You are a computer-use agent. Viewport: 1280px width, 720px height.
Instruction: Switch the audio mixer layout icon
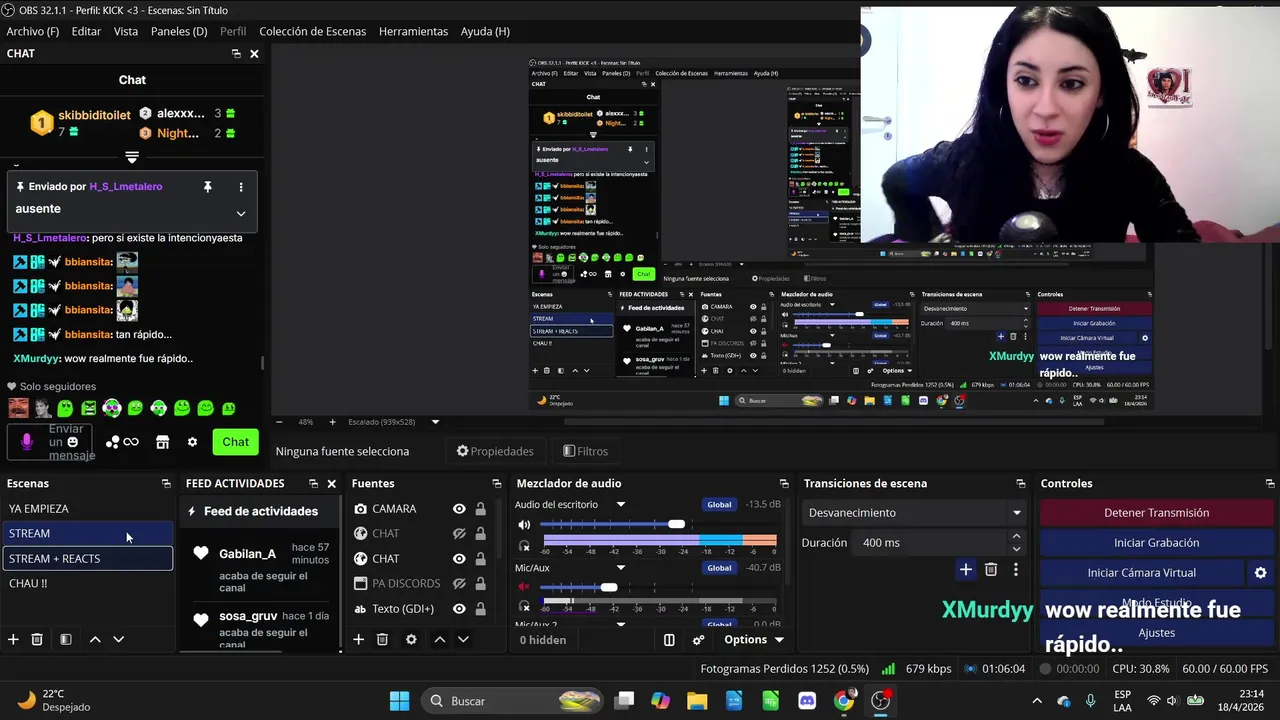point(669,640)
